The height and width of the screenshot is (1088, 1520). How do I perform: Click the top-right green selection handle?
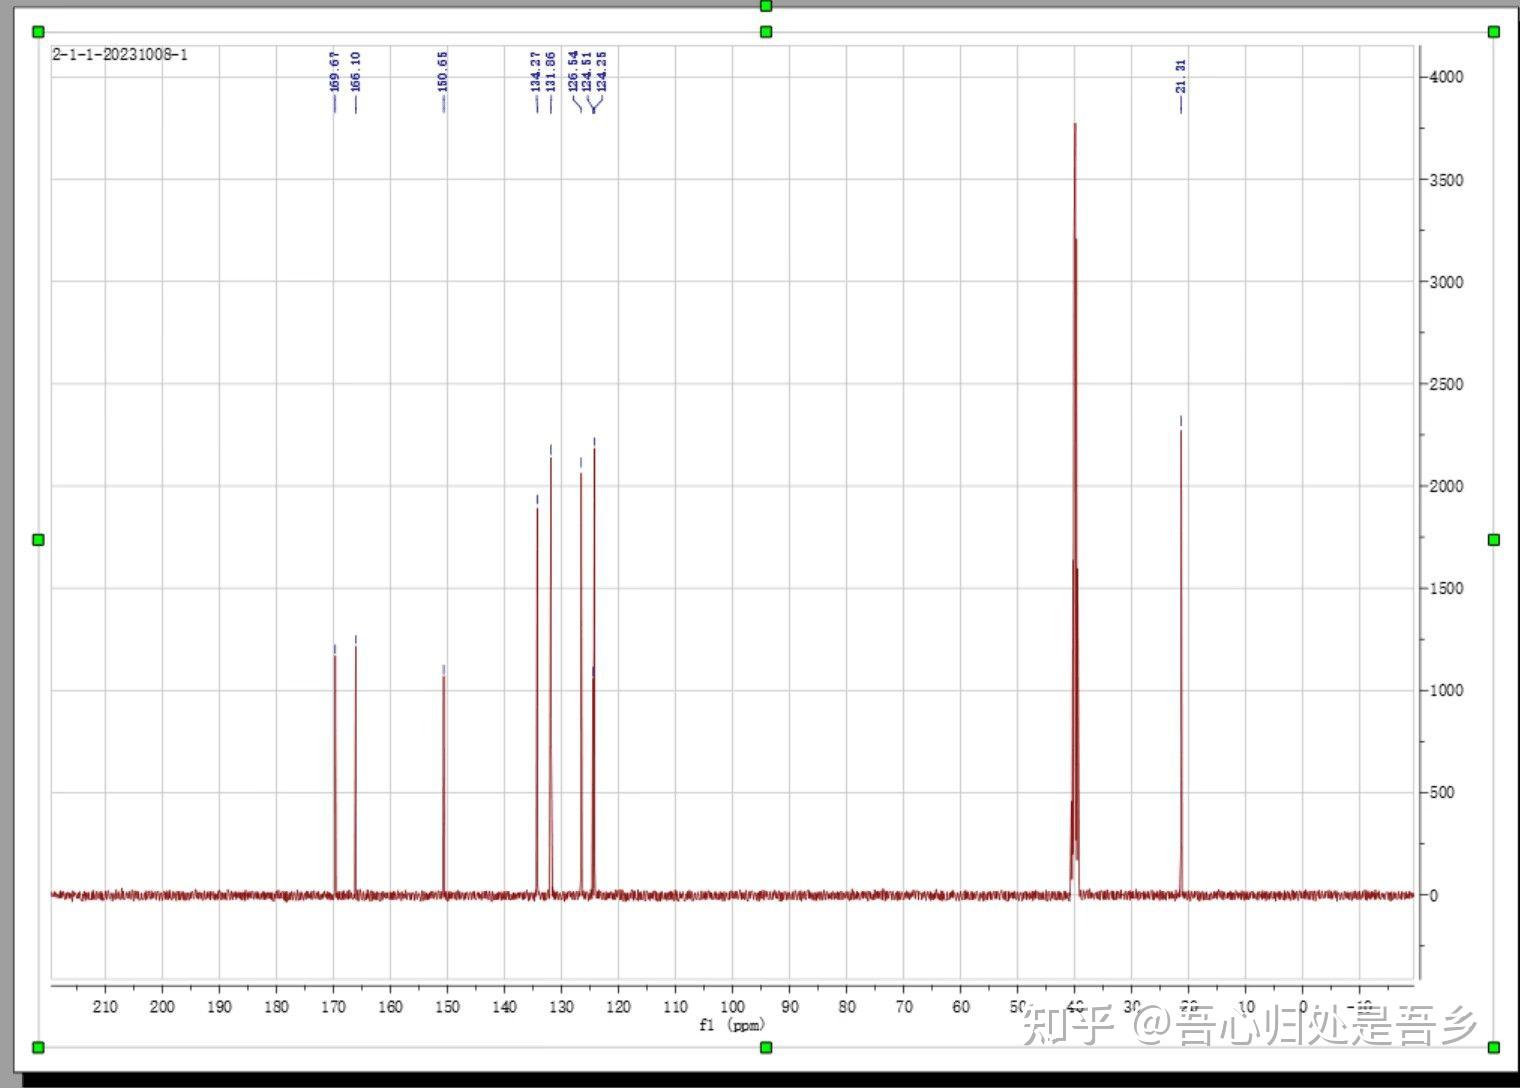click(1494, 32)
